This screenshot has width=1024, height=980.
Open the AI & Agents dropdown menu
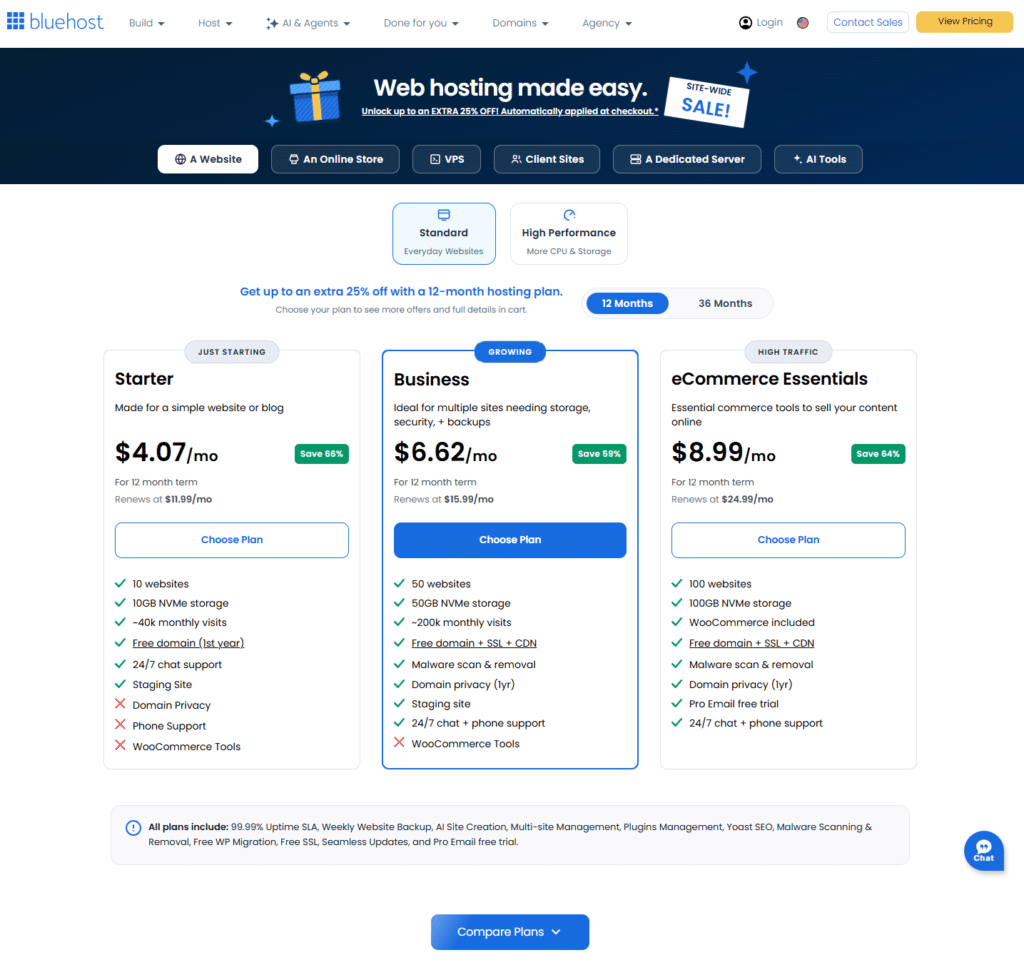click(x=308, y=24)
